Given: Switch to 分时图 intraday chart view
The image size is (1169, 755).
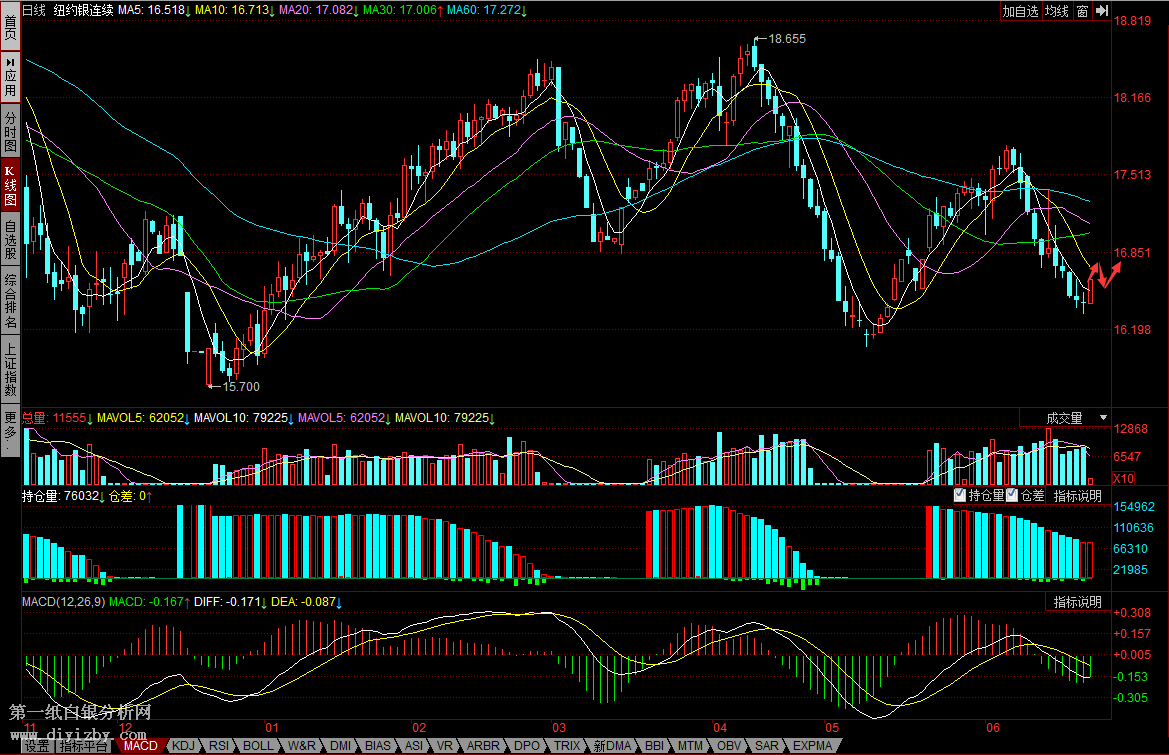Looking at the screenshot, I should 10,130.
